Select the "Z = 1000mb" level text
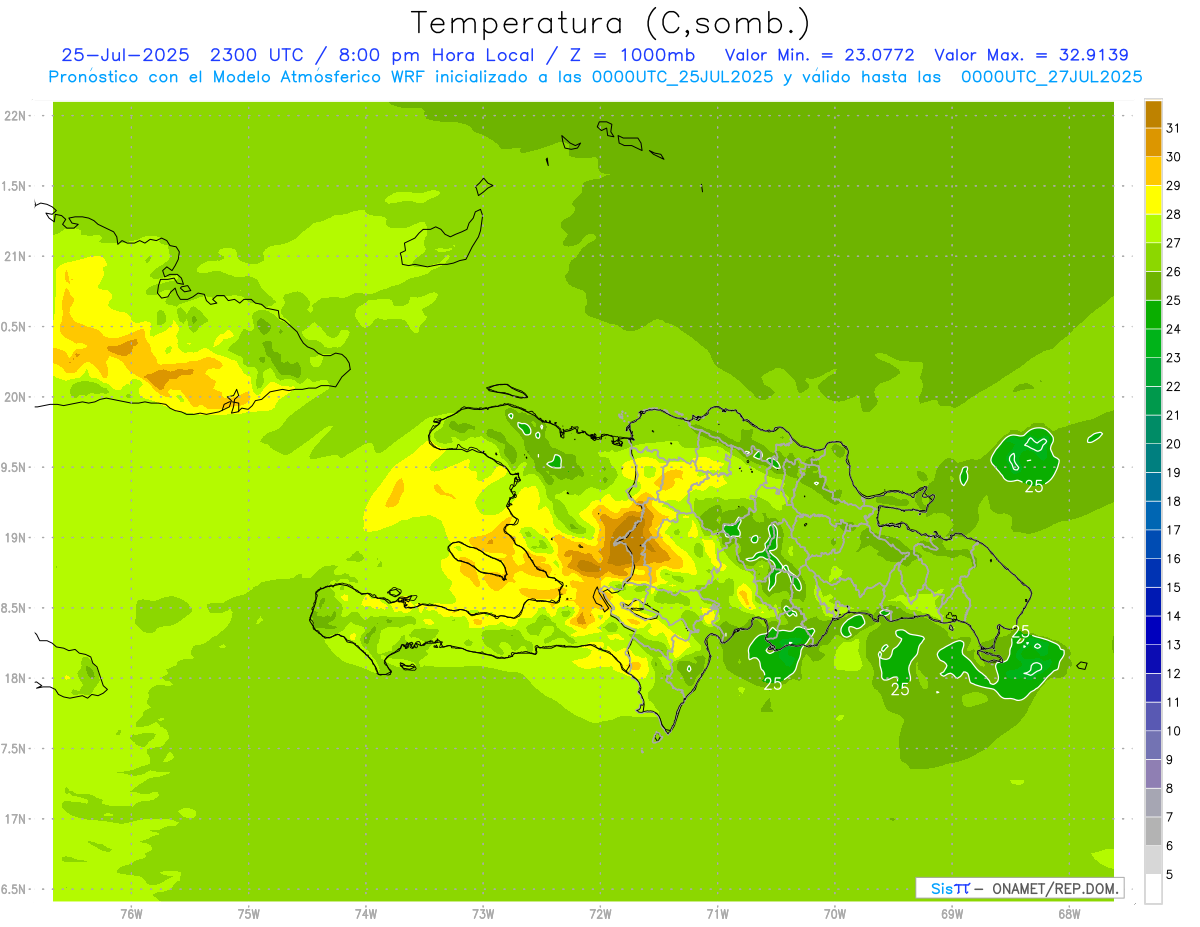Viewport: 1200px width, 927px height. (x=634, y=55)
